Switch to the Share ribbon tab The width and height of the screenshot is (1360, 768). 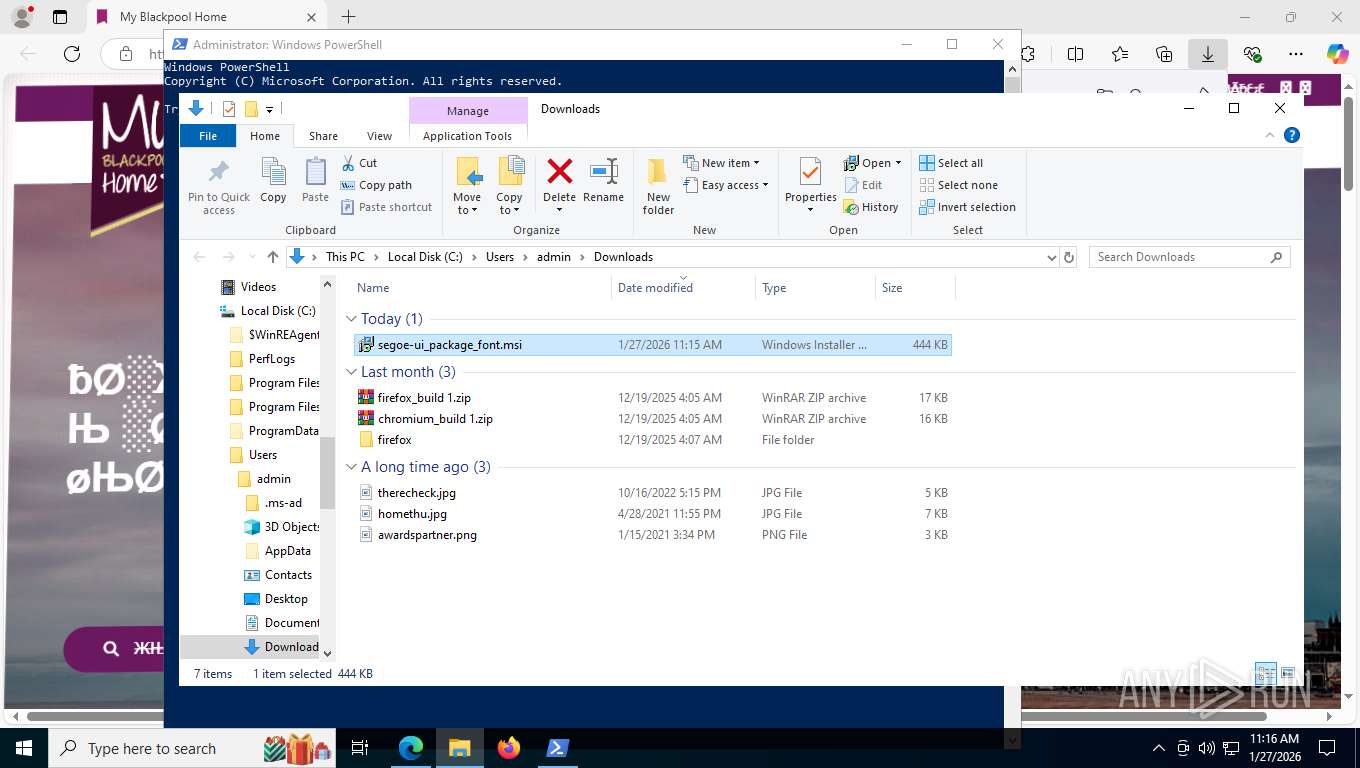click(323, 136)
